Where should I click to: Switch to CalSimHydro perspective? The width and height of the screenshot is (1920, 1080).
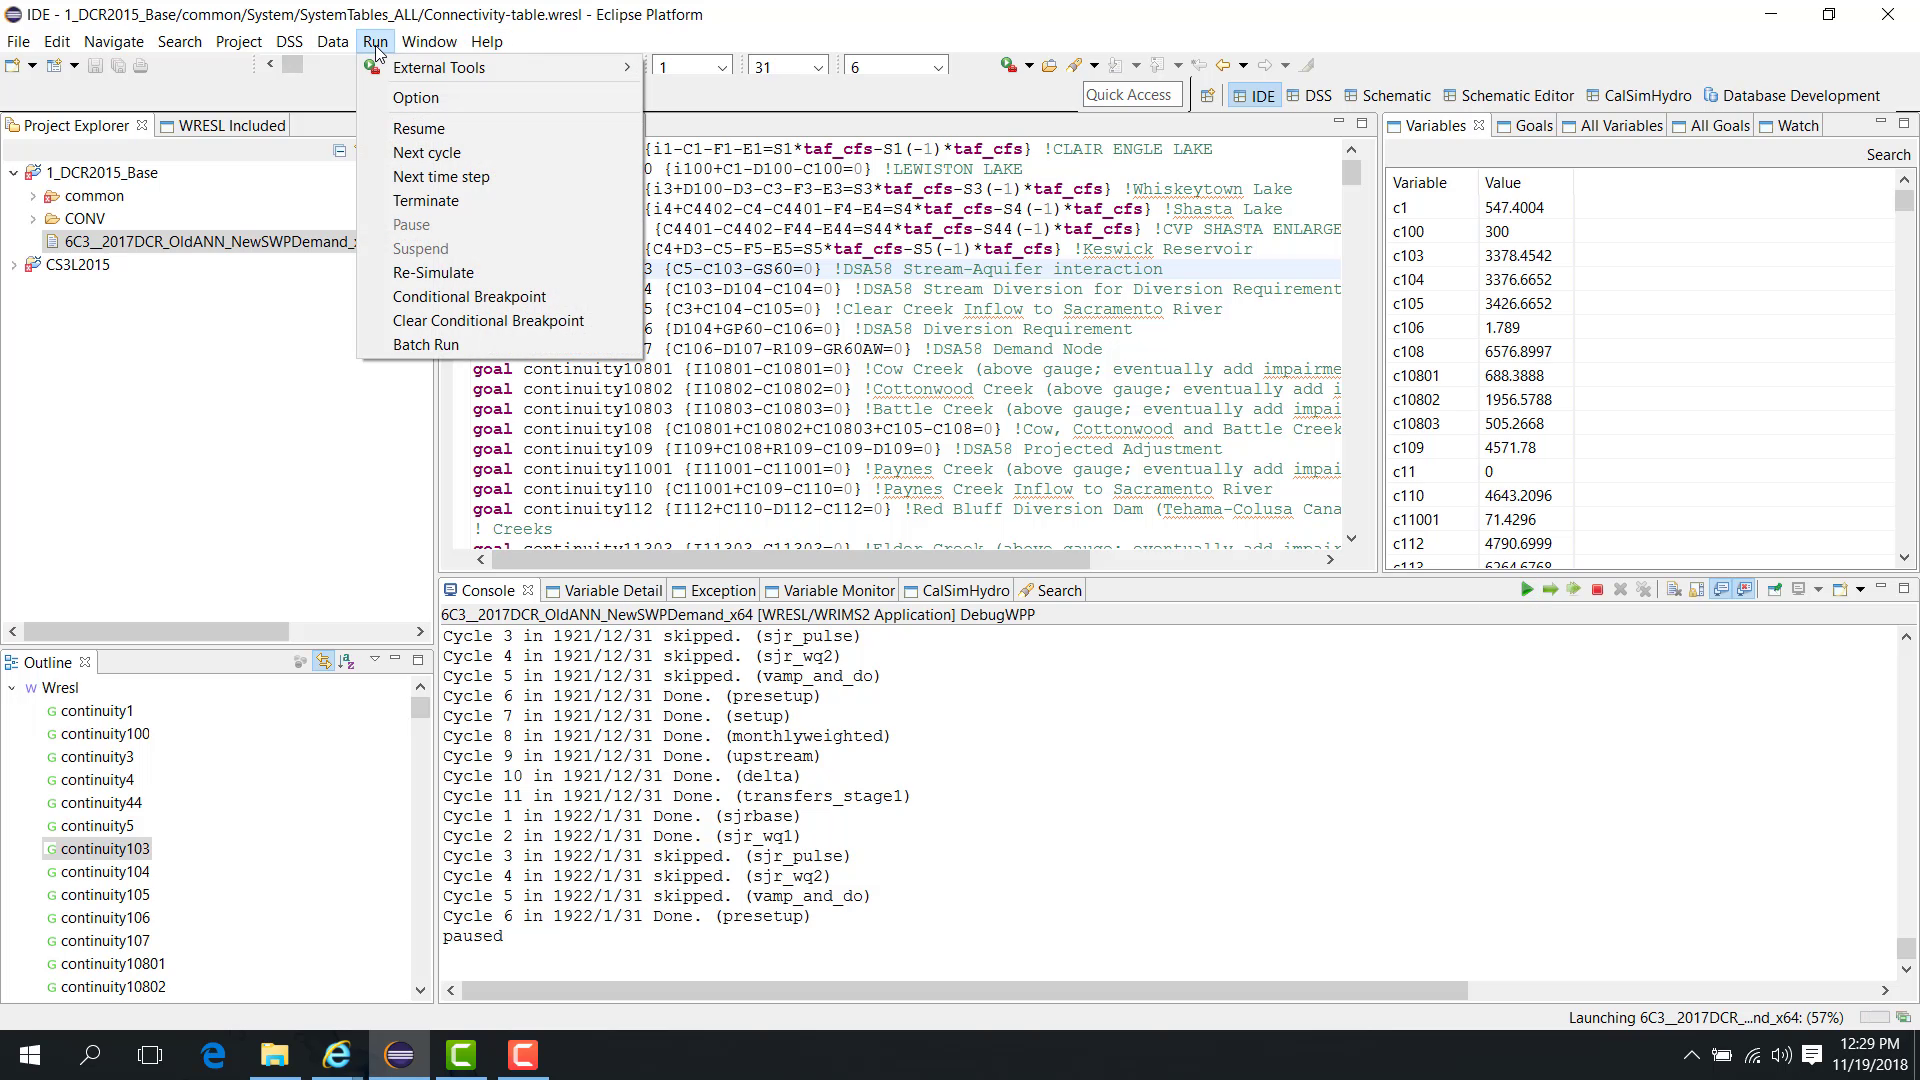point(1638,96)
